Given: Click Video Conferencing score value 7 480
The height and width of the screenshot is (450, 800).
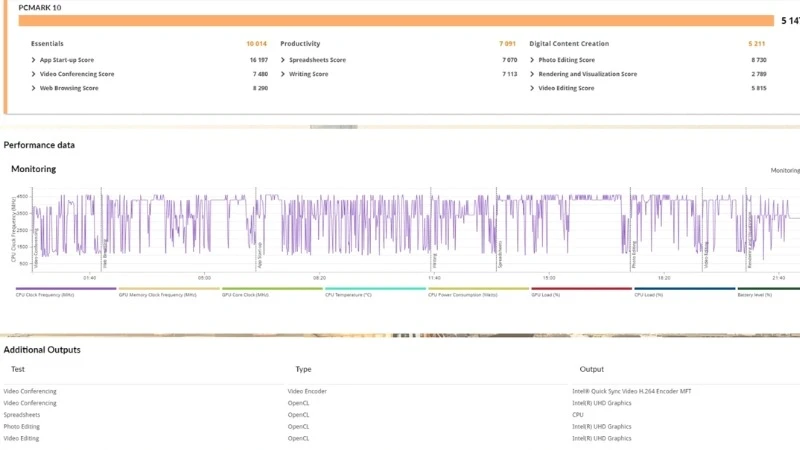Looking at the screenshot, I should pyautogui.click(x=260, y=74).
